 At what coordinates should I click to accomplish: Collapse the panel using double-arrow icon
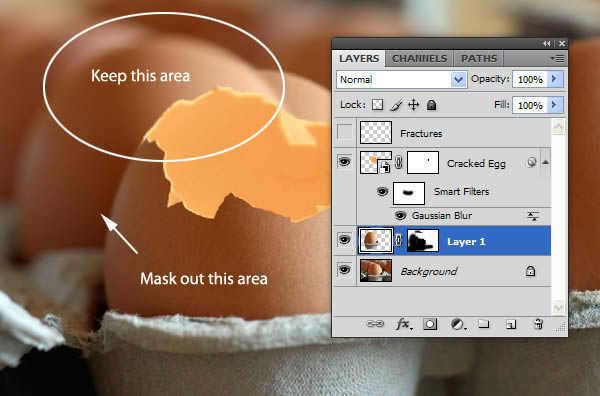(547, 44)
